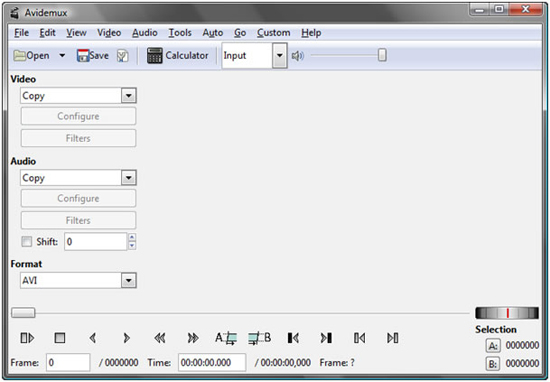Click the Selection B: button
This screenshot has height=382, width=550.
point(493,364)
